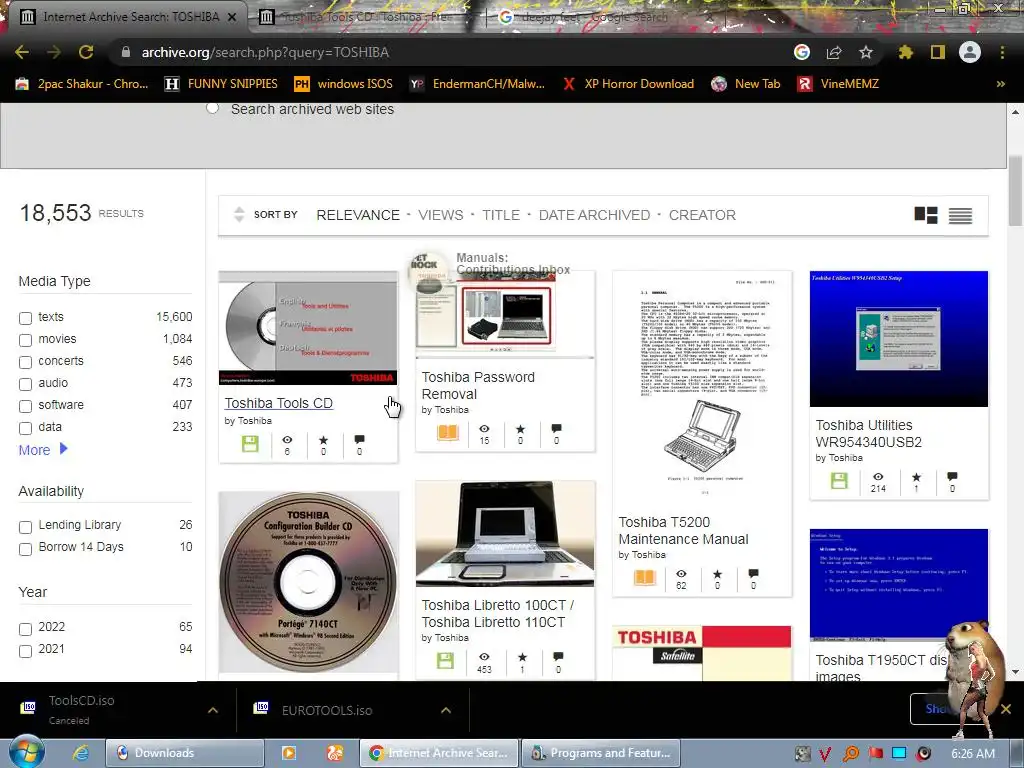Go back to the previous page
The image size is (1024, 768).
(21, 52)
